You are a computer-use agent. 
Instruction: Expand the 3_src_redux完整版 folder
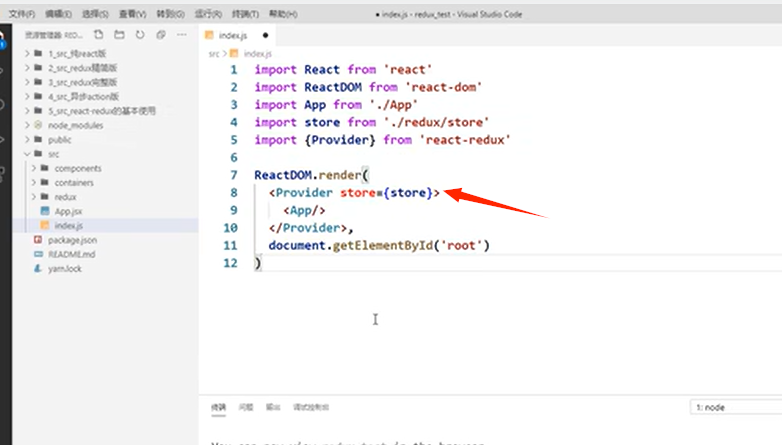pyautogui.click(x=27, y=82)
